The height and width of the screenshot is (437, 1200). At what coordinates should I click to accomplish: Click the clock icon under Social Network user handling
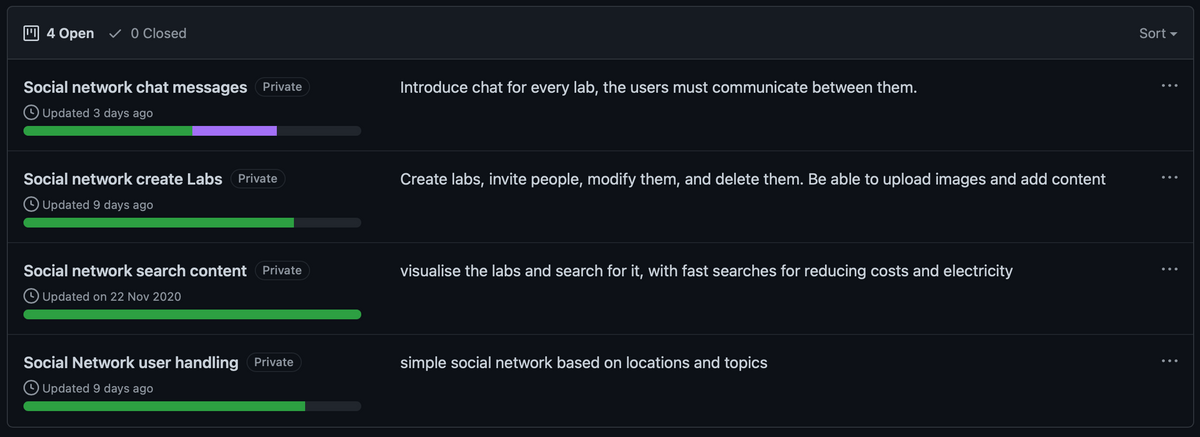coord(31,388)
